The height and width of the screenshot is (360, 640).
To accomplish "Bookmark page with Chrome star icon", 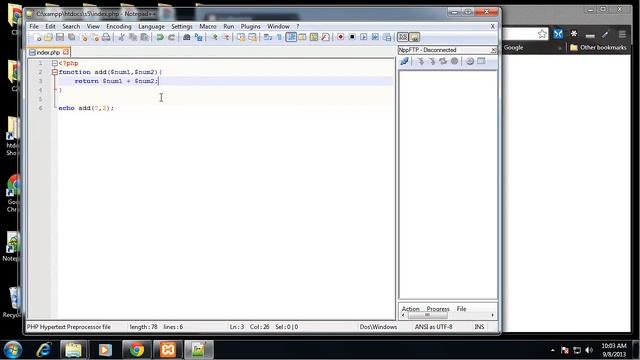I will [x=542, y=34].
